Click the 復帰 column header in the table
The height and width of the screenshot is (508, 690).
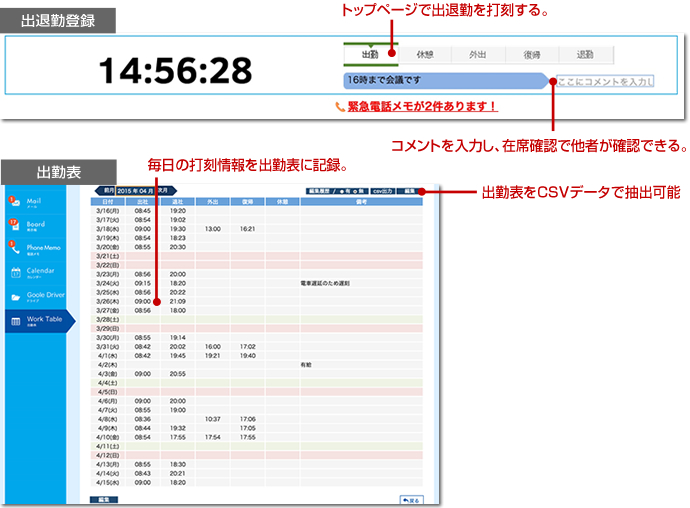click(248, 202)
